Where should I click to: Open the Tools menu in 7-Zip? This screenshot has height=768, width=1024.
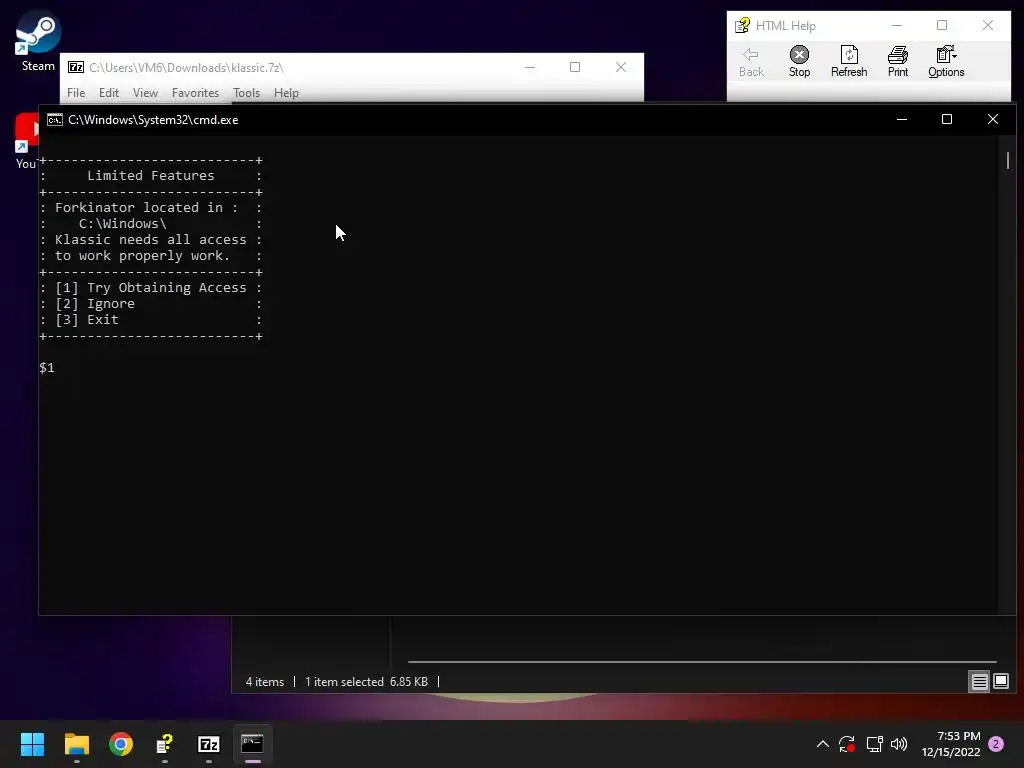click(246, 93)
